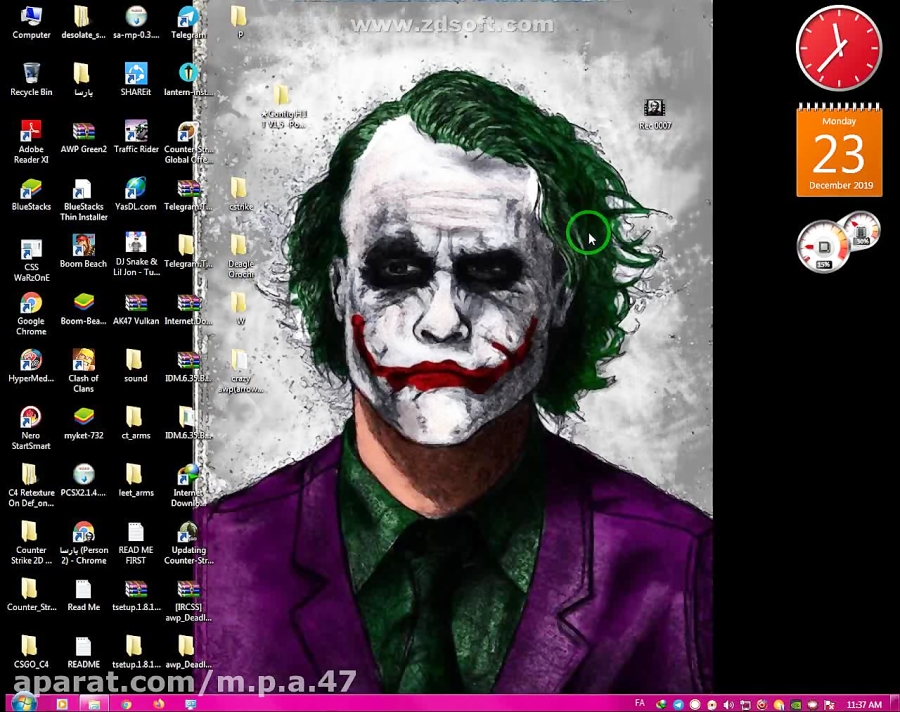The width and height of the screenshot is (900, 712).
Task: Open the volume speaker tray icon
Action: point(728,705)
